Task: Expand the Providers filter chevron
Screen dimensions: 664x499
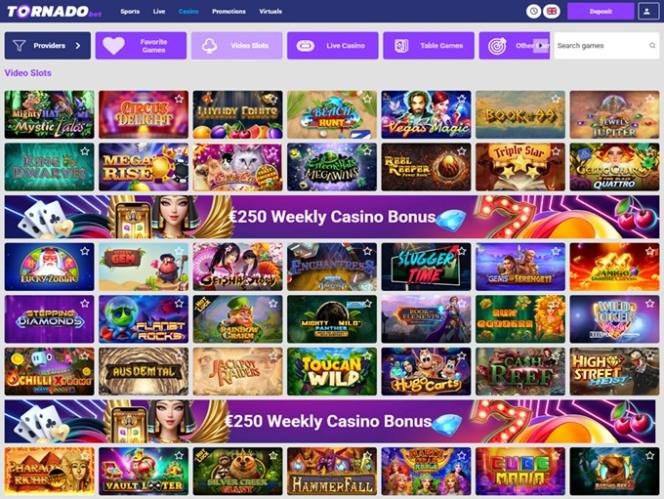Action: 78,45
